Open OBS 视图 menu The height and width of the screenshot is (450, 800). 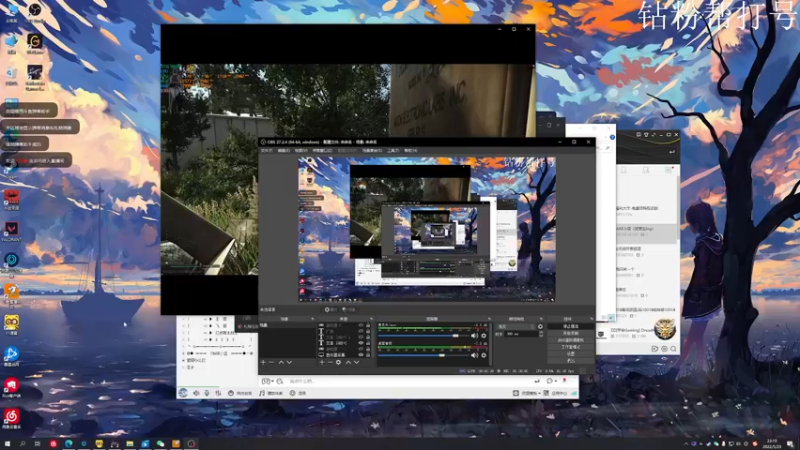click(301, 151)
